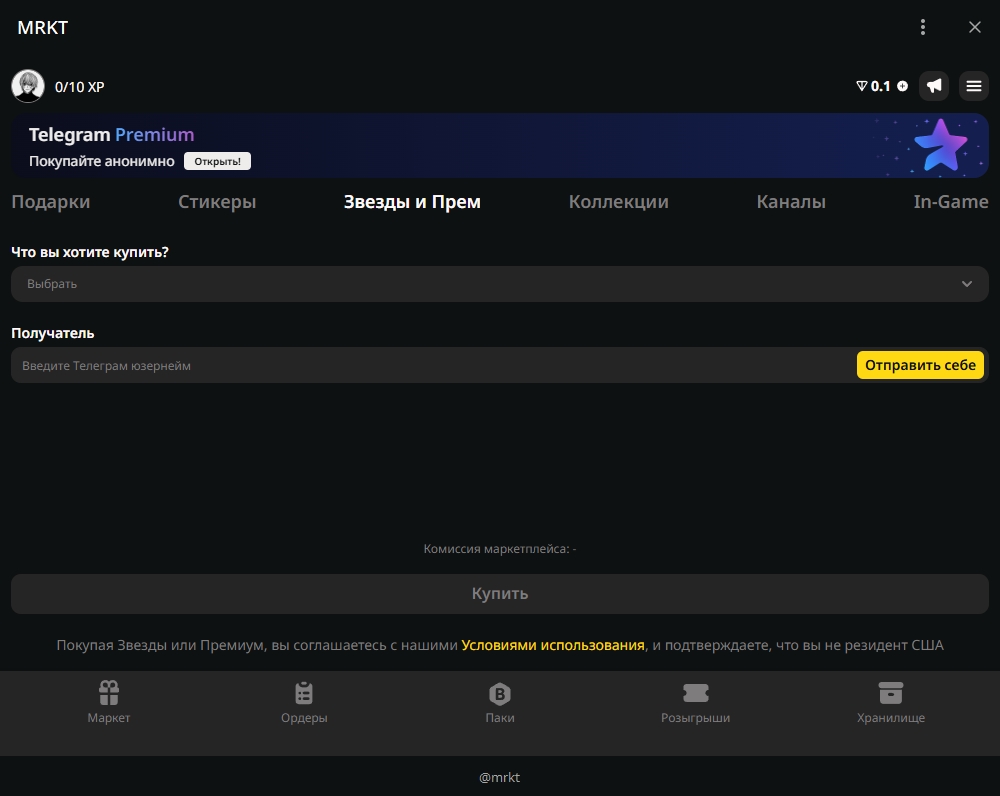The width and height of the screenshot is (1000, 796).
Task: Click the Открыть! button on banner
Action: [x=217, y=161]
